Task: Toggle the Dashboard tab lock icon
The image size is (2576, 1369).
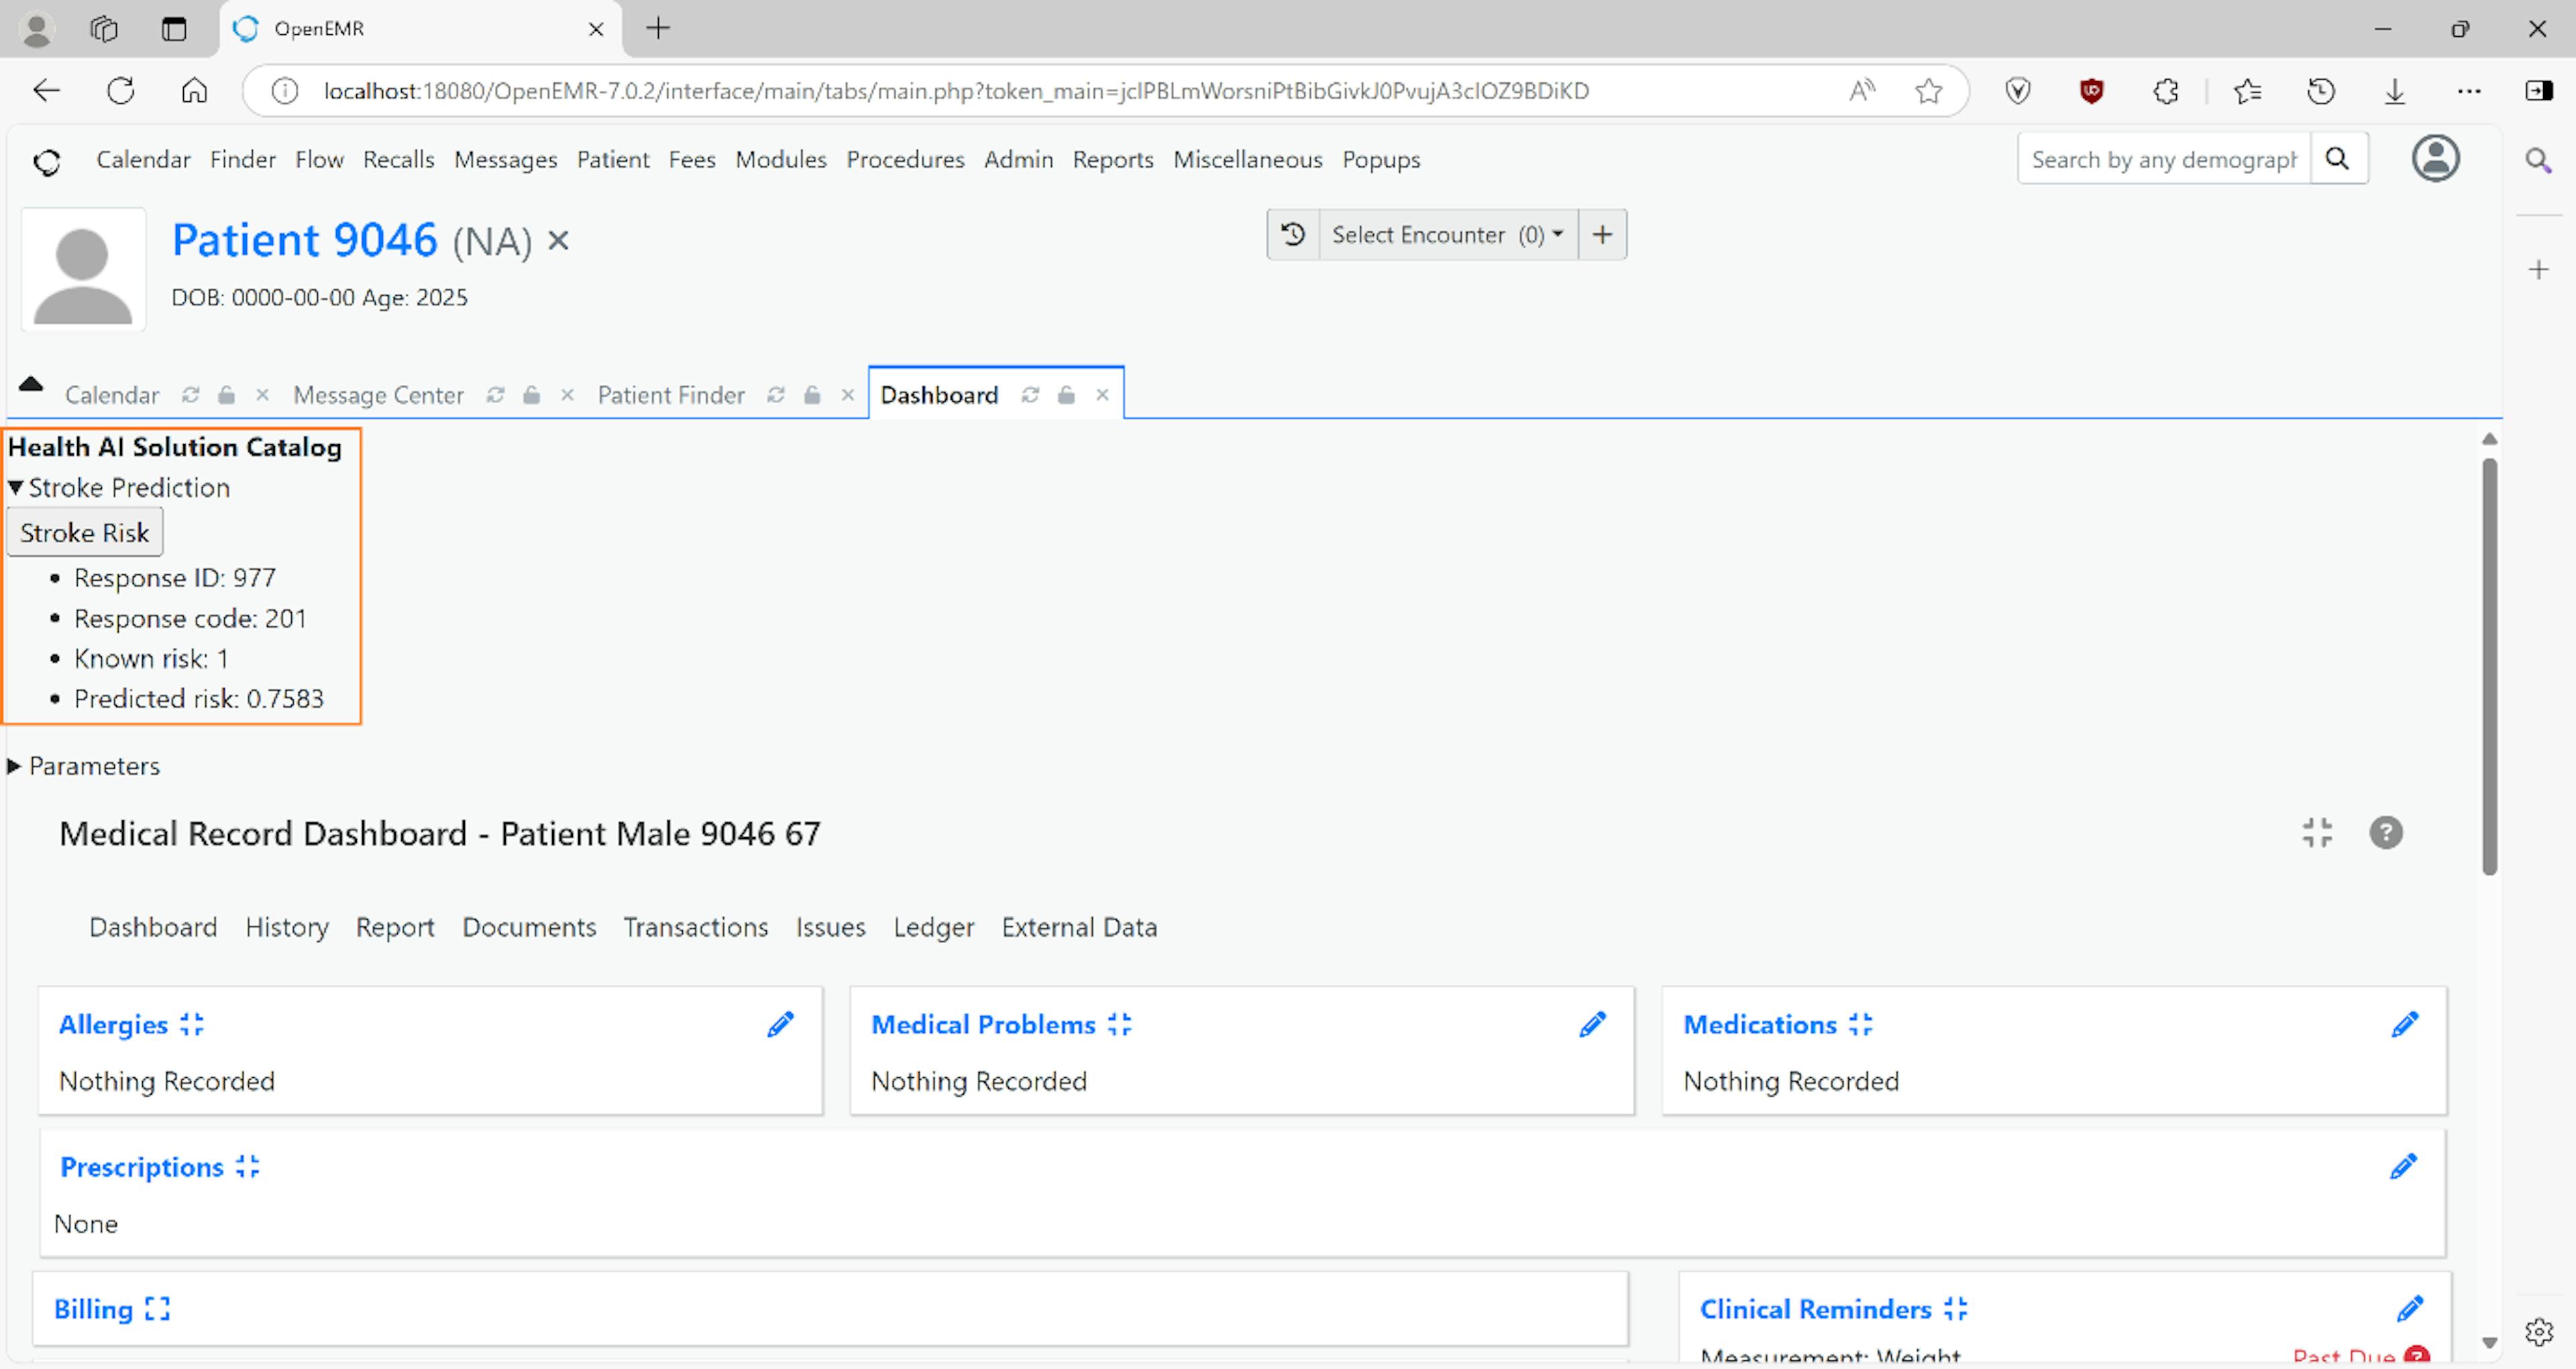Action: (1066, 395)
